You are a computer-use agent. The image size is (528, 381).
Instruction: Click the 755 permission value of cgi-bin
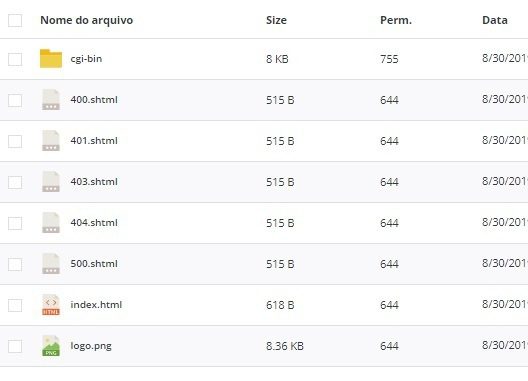pos(389,59)
